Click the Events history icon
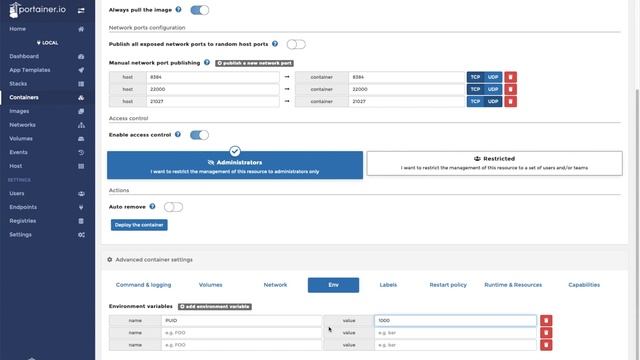The height and width of the screenshot is (360, 640). (81, 152)
